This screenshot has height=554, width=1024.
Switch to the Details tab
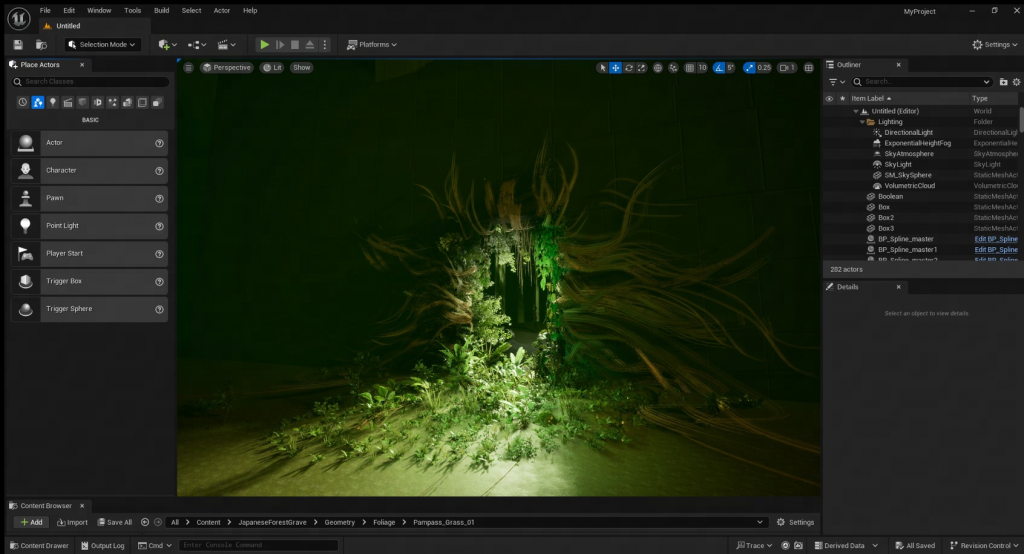click(x=847, y=287)
